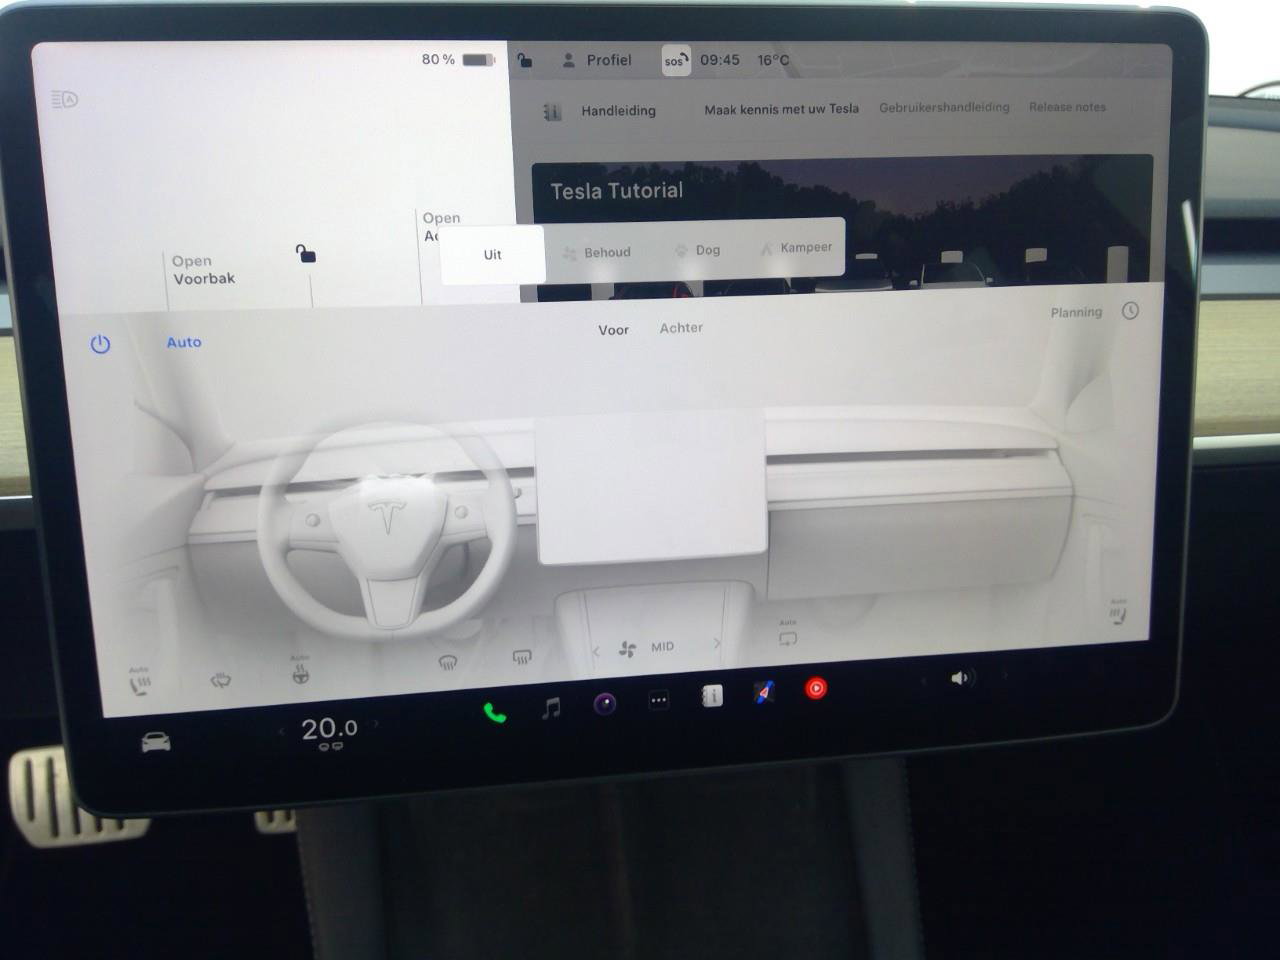Tap the speaker volume icon

960,678
